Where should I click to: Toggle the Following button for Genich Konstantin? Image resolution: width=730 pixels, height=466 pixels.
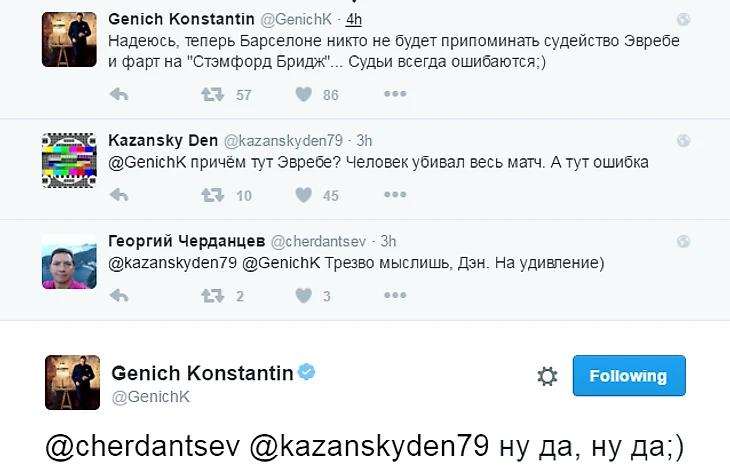628,376
